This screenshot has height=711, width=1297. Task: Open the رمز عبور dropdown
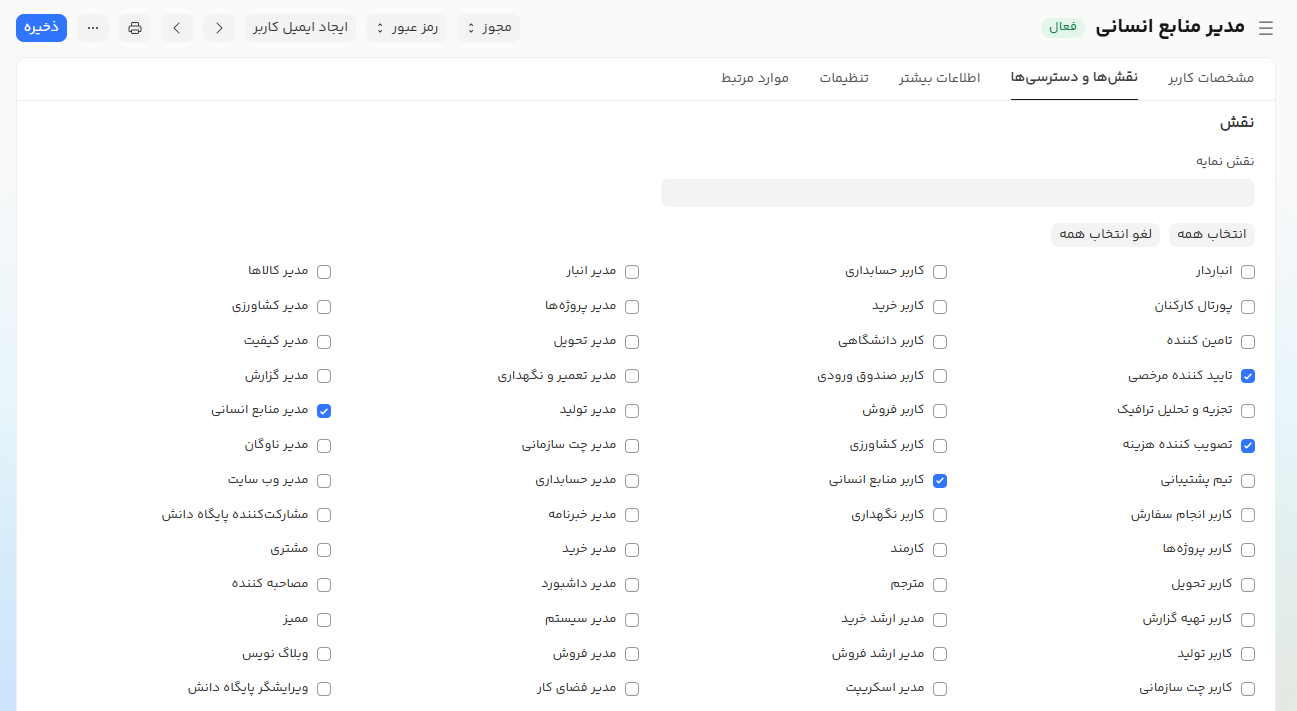[x=402, y=28]
